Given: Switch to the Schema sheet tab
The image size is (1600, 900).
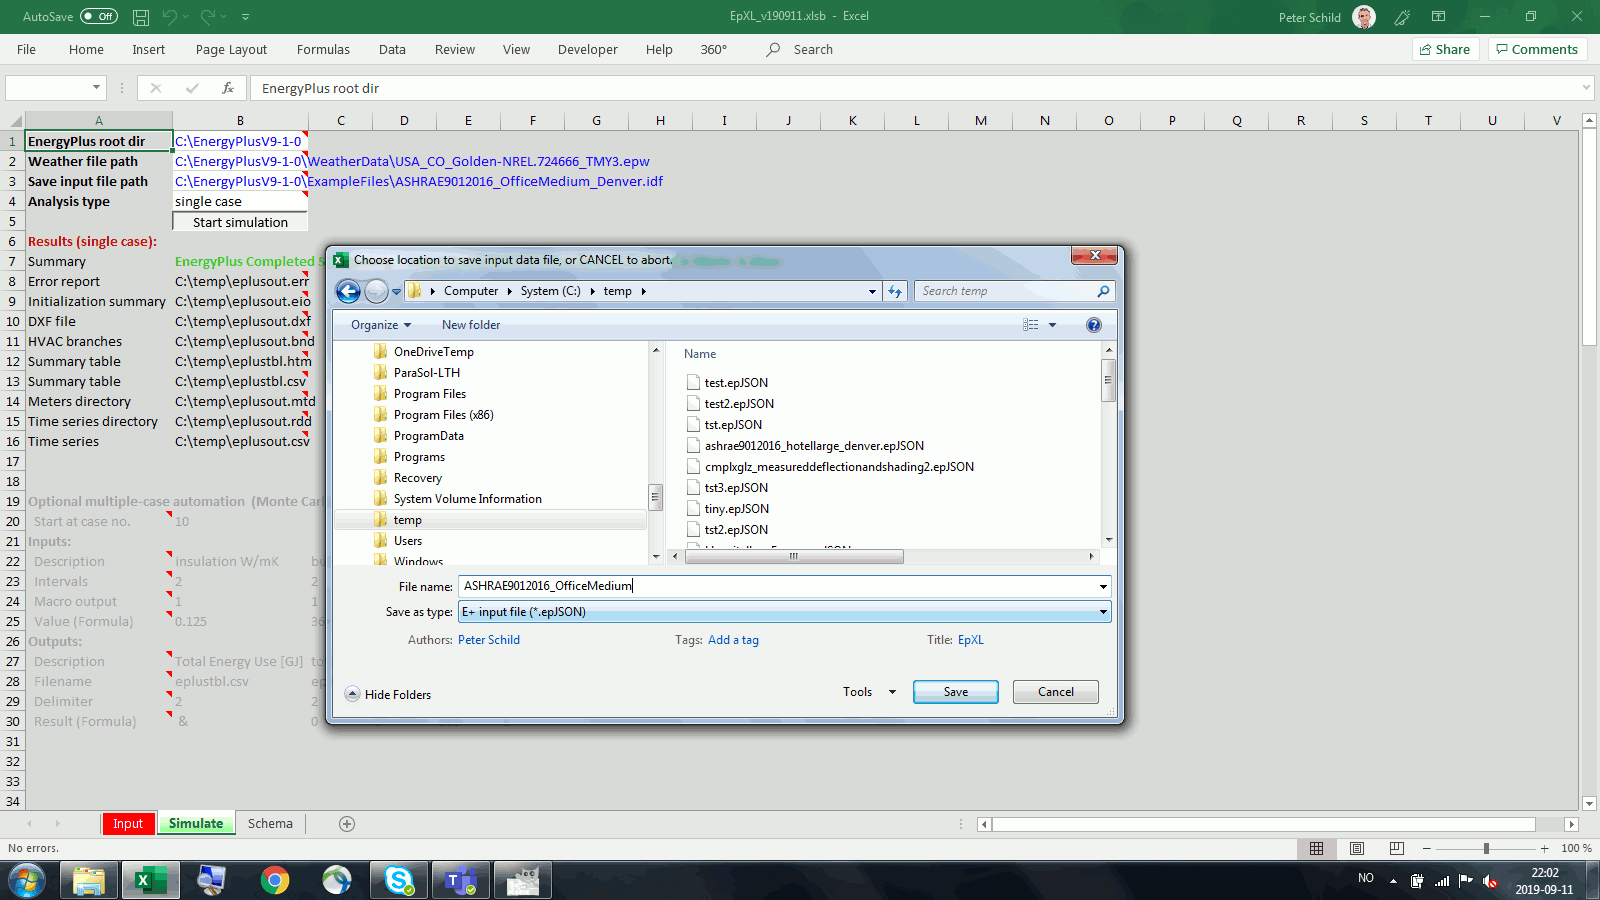Looking at the screenshot, I should (270, 824).
